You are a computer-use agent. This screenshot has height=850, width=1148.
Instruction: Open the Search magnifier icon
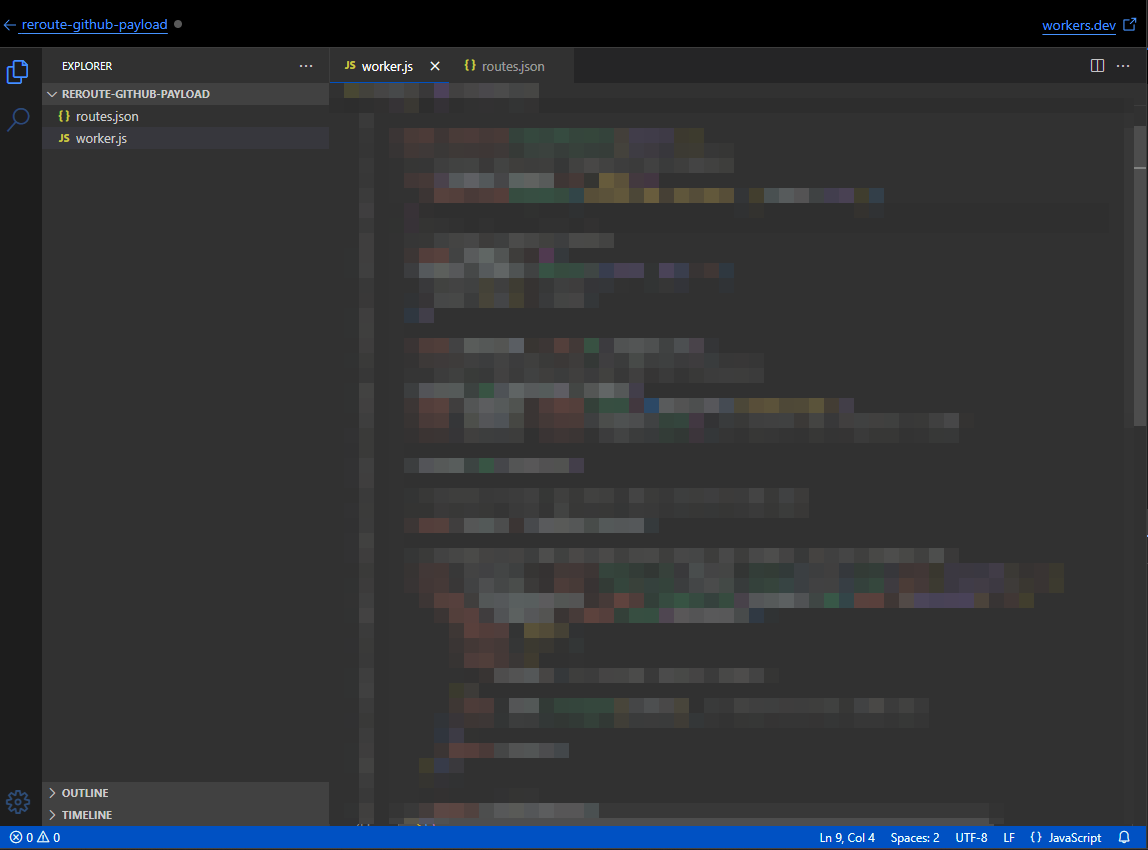(x=18, y=121)
